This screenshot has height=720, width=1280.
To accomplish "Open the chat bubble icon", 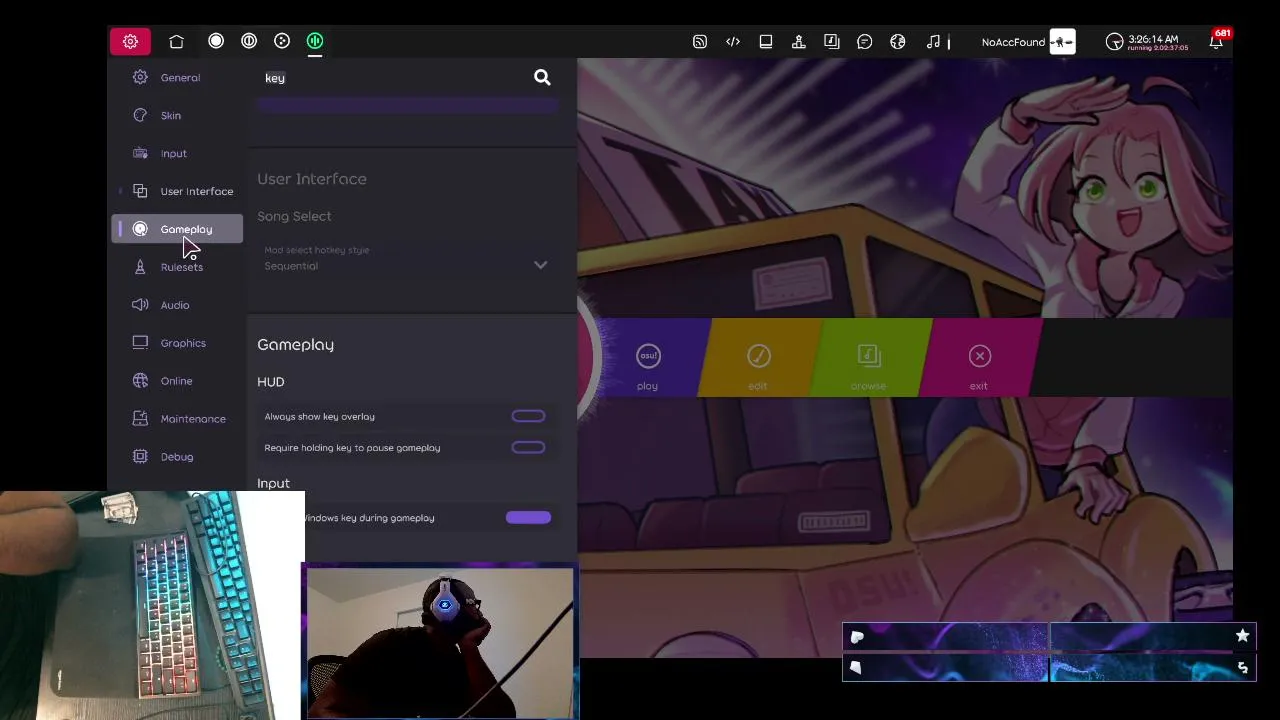I will click(865, 42).
